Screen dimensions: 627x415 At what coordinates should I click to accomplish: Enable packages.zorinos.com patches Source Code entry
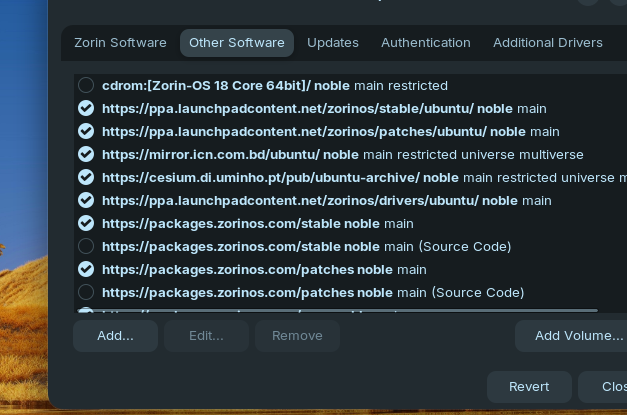coord(86,293)
